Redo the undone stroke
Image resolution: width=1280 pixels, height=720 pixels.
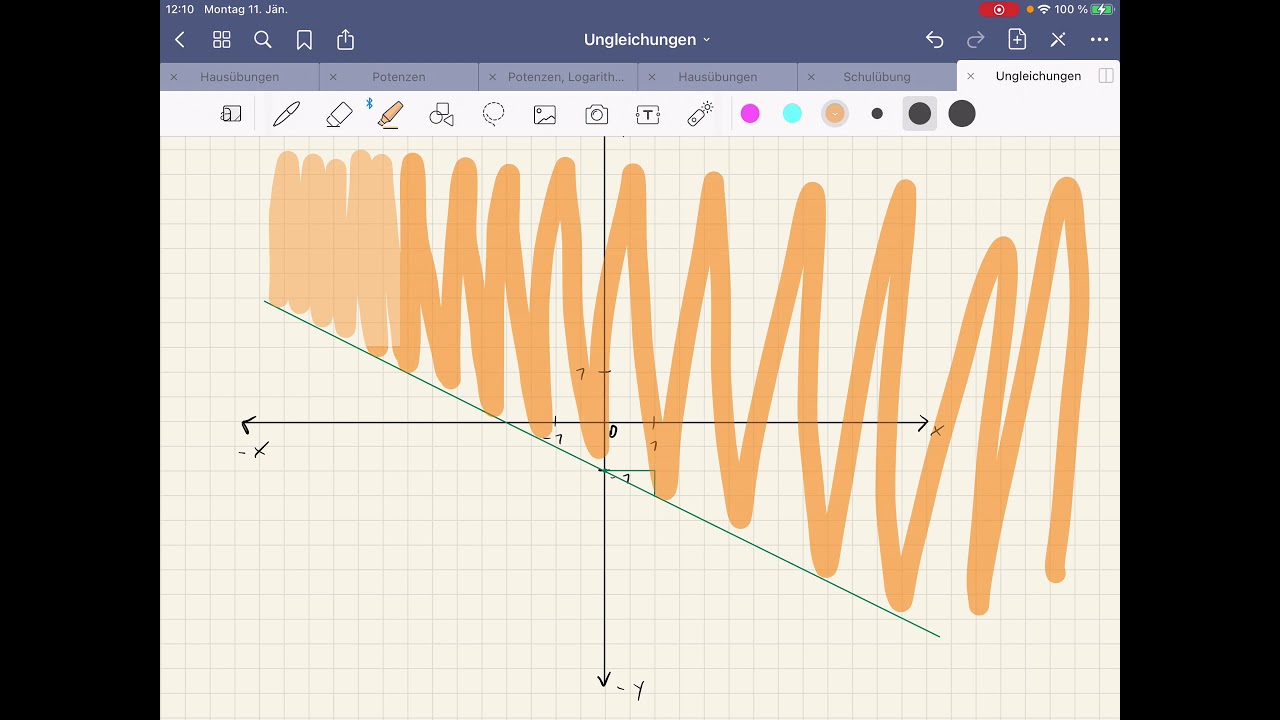tap(976, 40)
